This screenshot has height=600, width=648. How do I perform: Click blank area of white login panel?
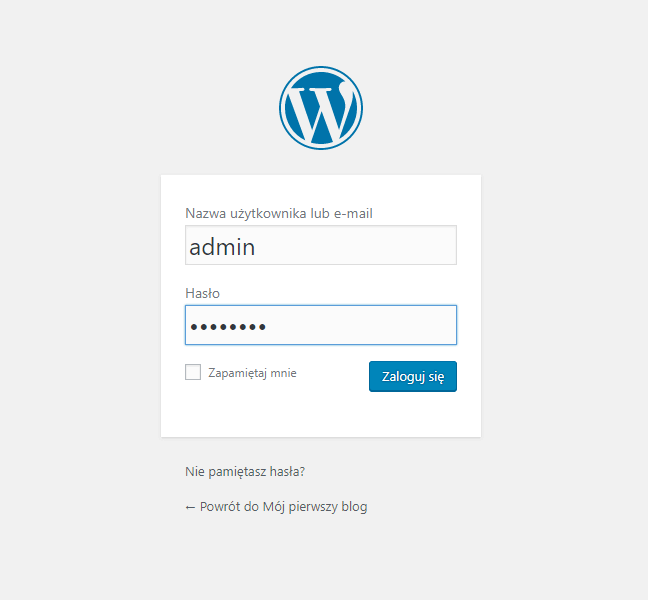click(321, 414)
